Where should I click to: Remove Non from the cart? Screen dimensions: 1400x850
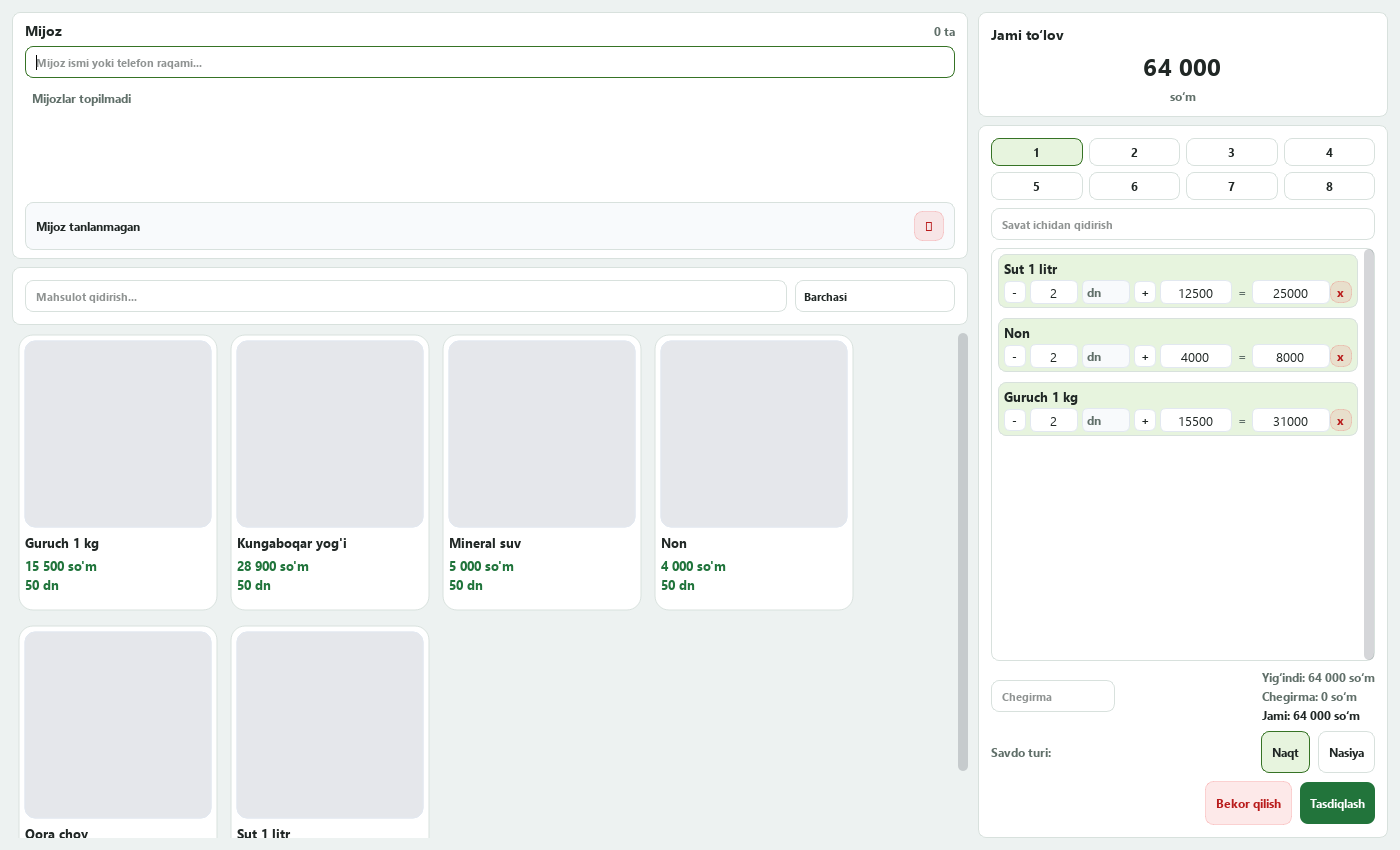[x=1341, y=356]
